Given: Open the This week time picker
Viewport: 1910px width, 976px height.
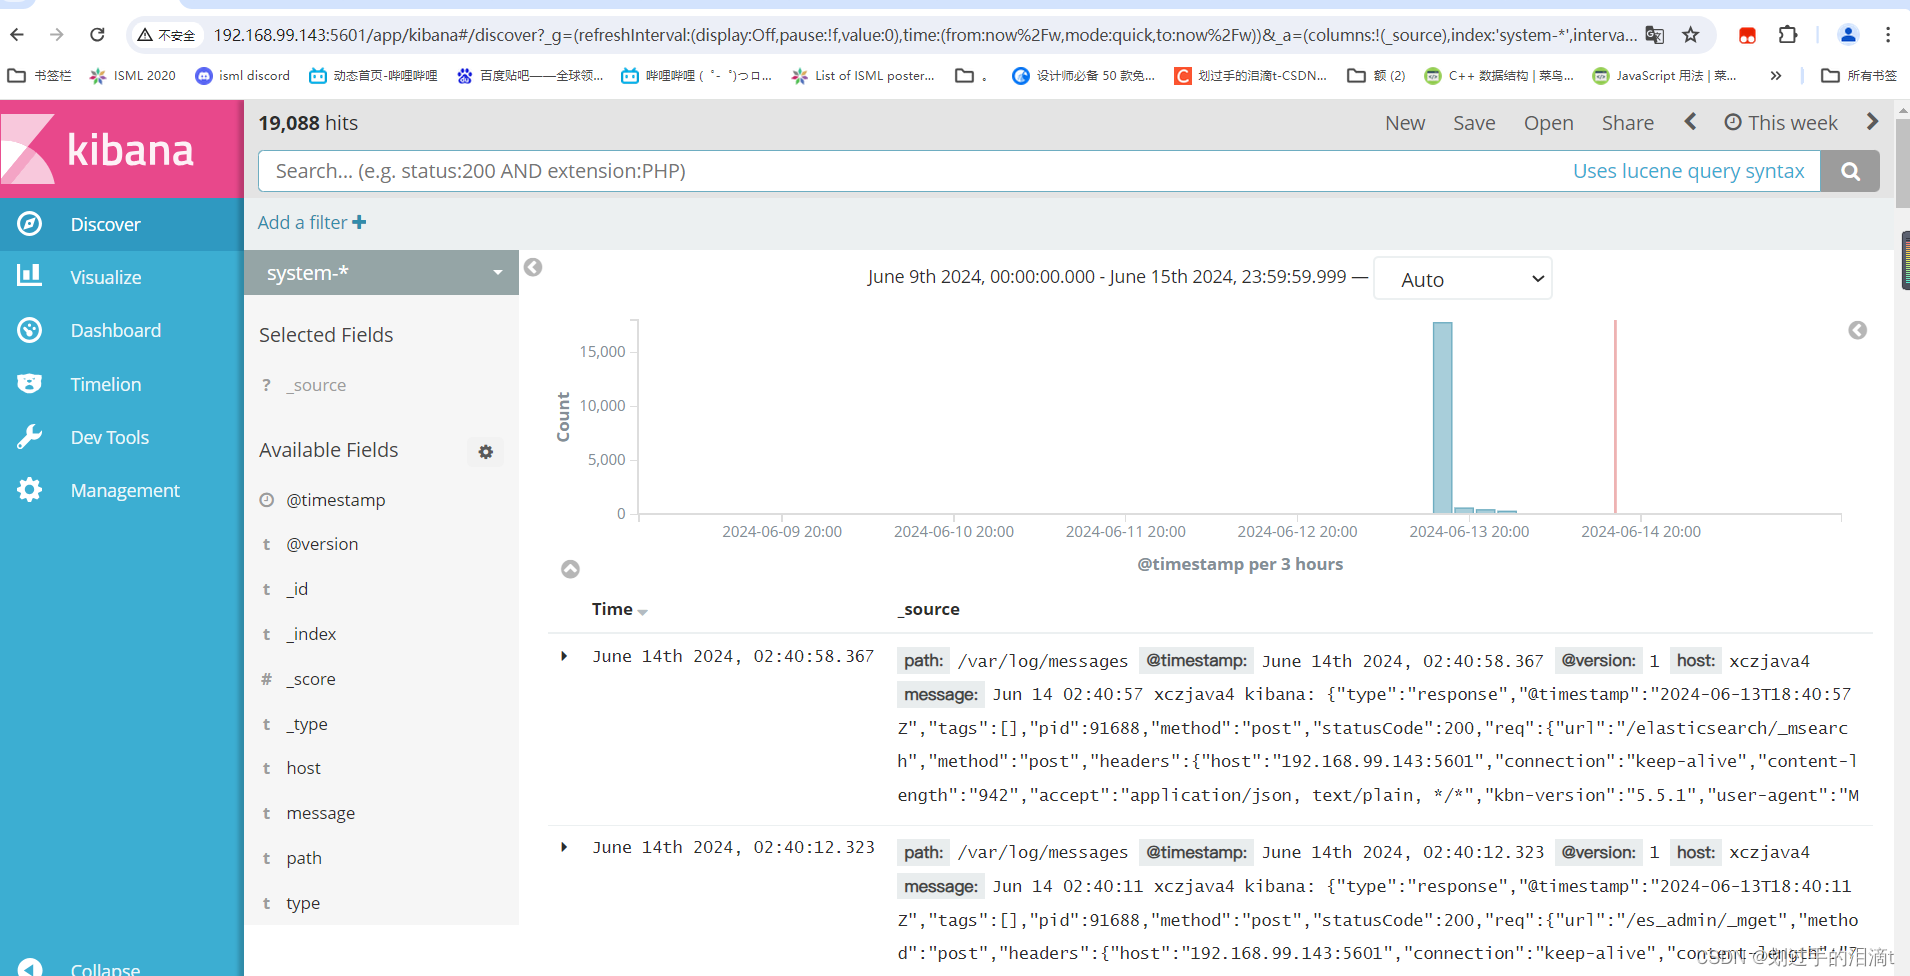Looking at the screenshot, I should [x=1781, y=123].
